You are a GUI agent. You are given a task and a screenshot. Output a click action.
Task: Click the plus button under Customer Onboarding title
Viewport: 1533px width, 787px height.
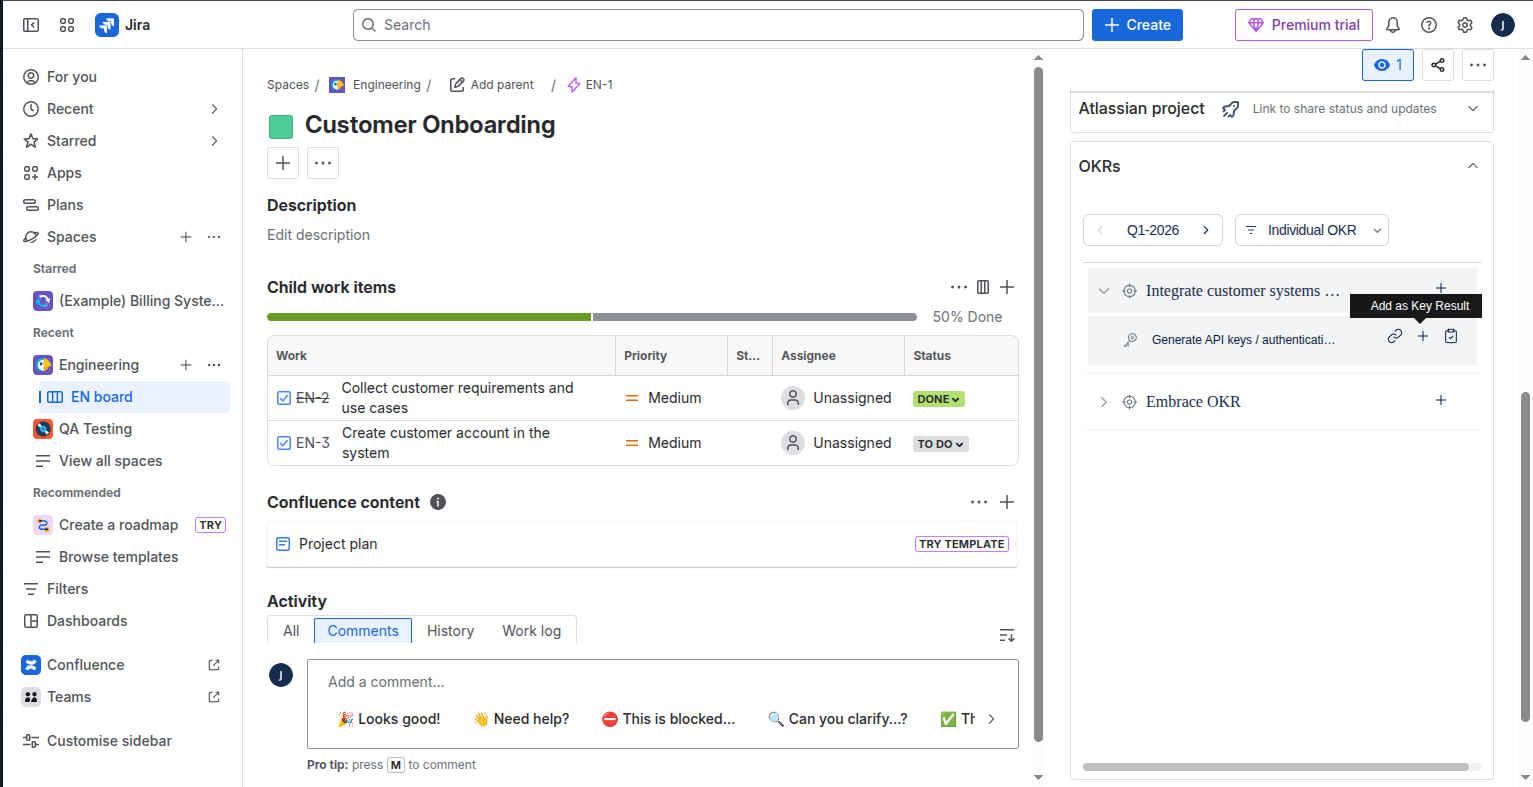(283, 163)
